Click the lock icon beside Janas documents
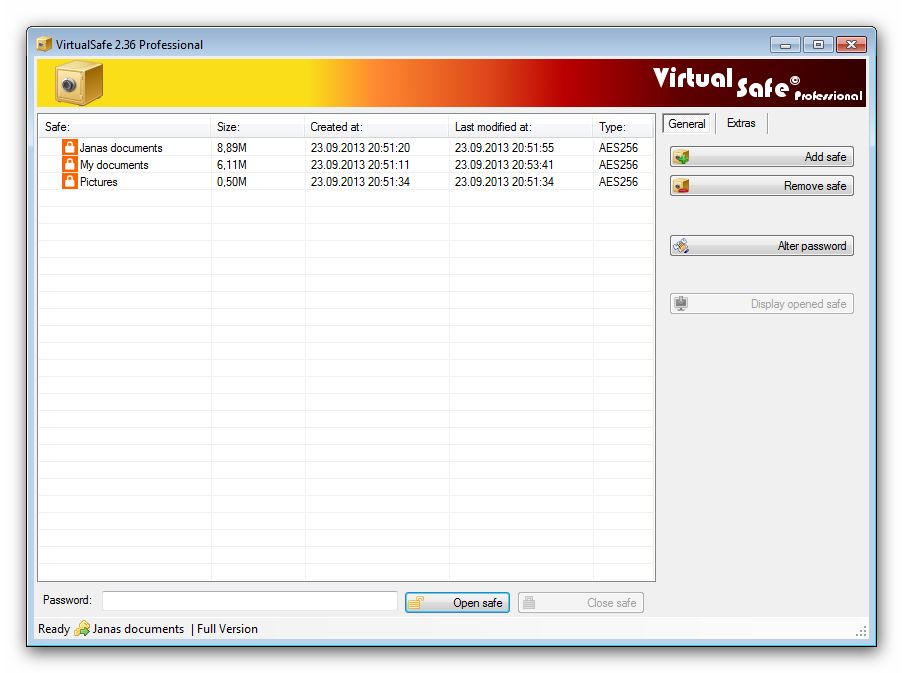The height and width of the screenshot is (673, 903). pos(70,147)
